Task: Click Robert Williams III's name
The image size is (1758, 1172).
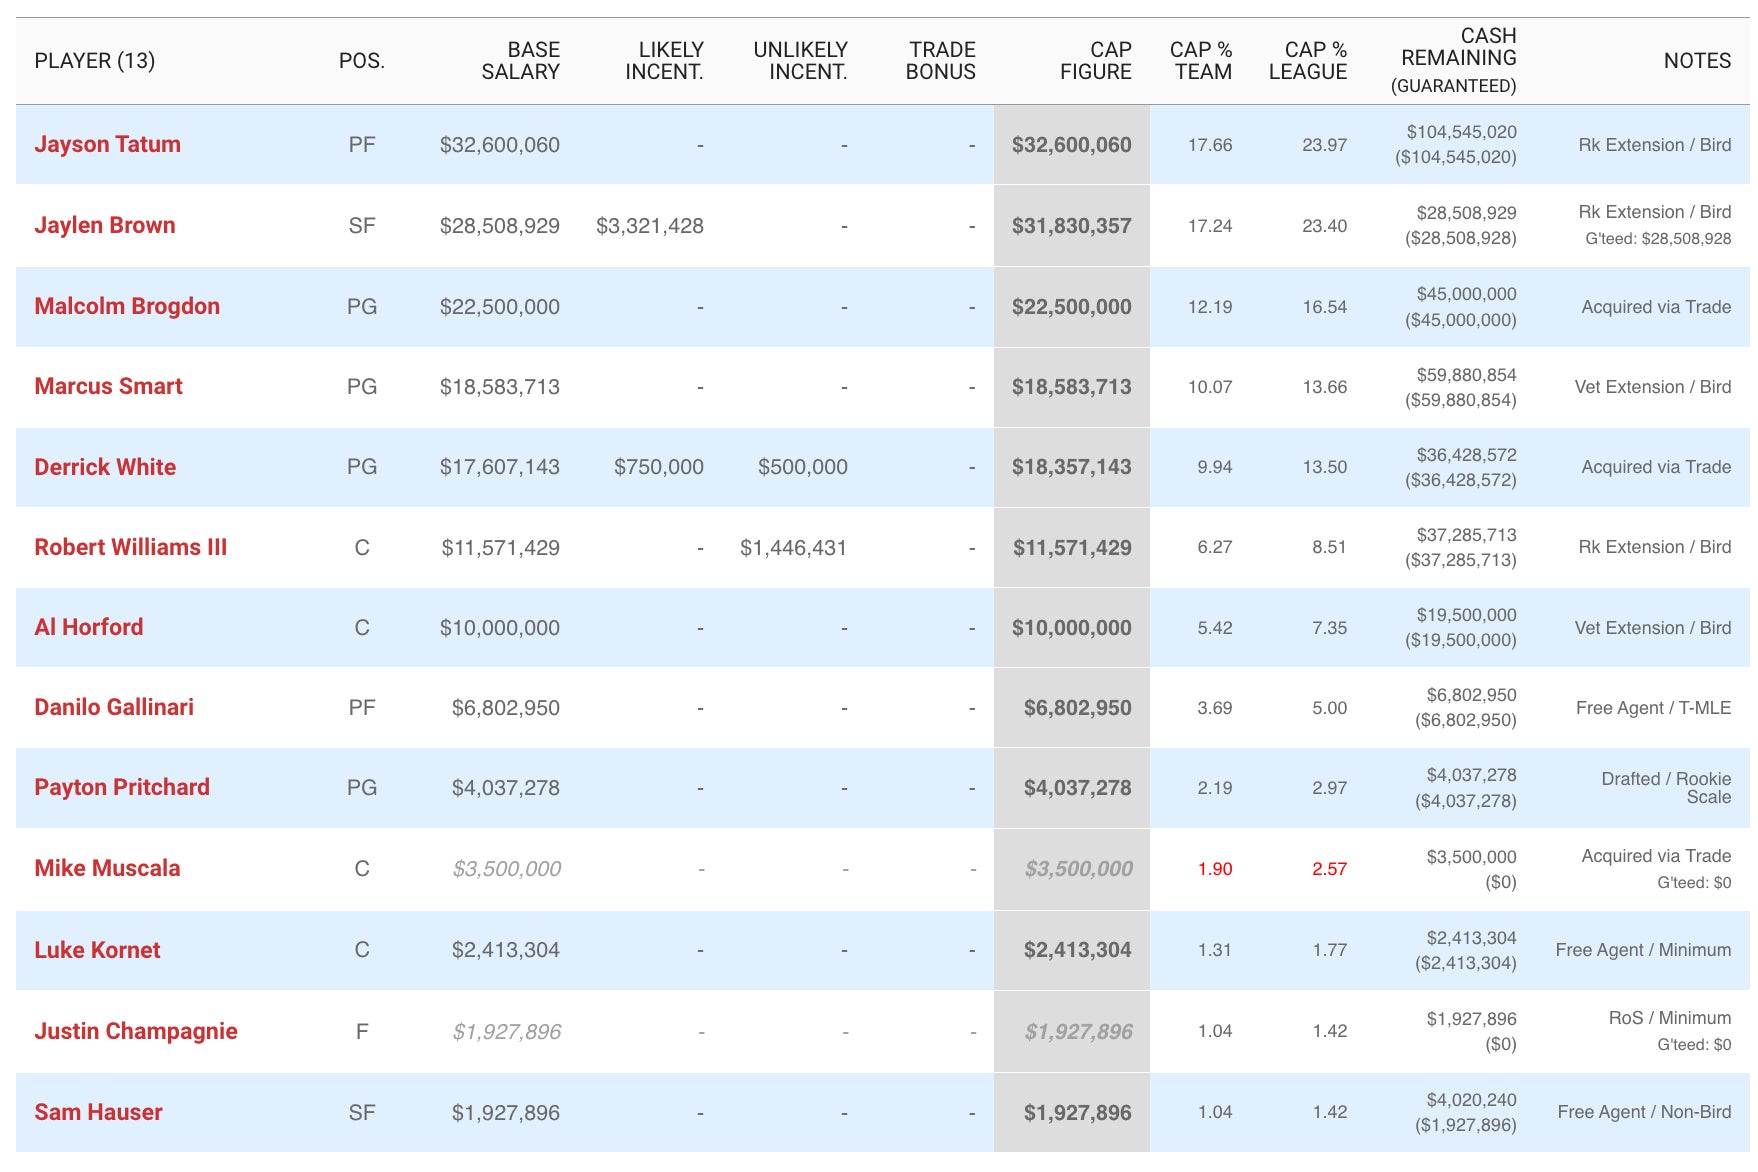Action: (130, 547)
